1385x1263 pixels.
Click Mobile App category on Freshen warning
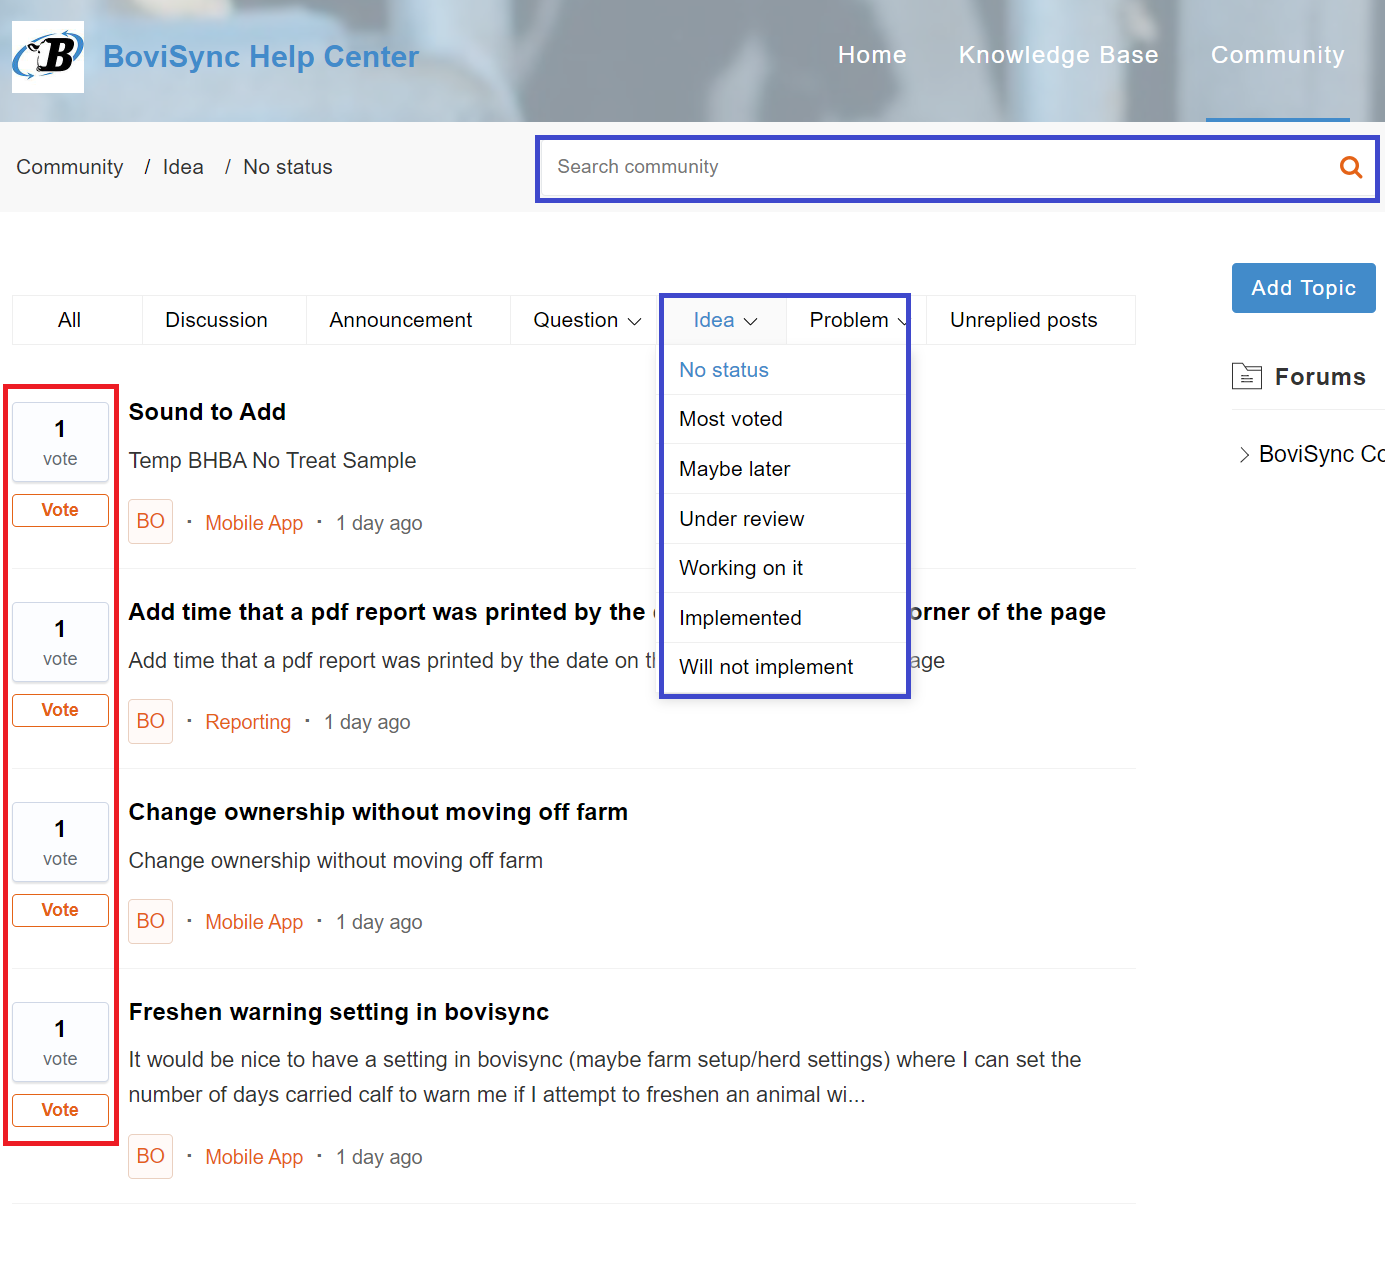coord(254,1157)
